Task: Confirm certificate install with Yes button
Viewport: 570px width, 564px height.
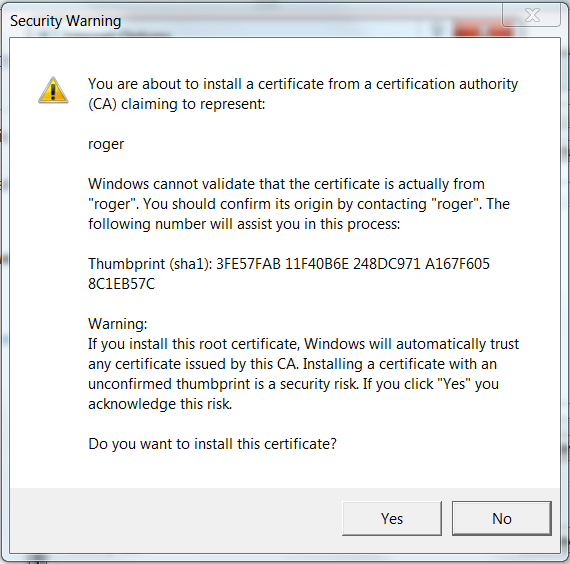Action: (x=392, y=519)
